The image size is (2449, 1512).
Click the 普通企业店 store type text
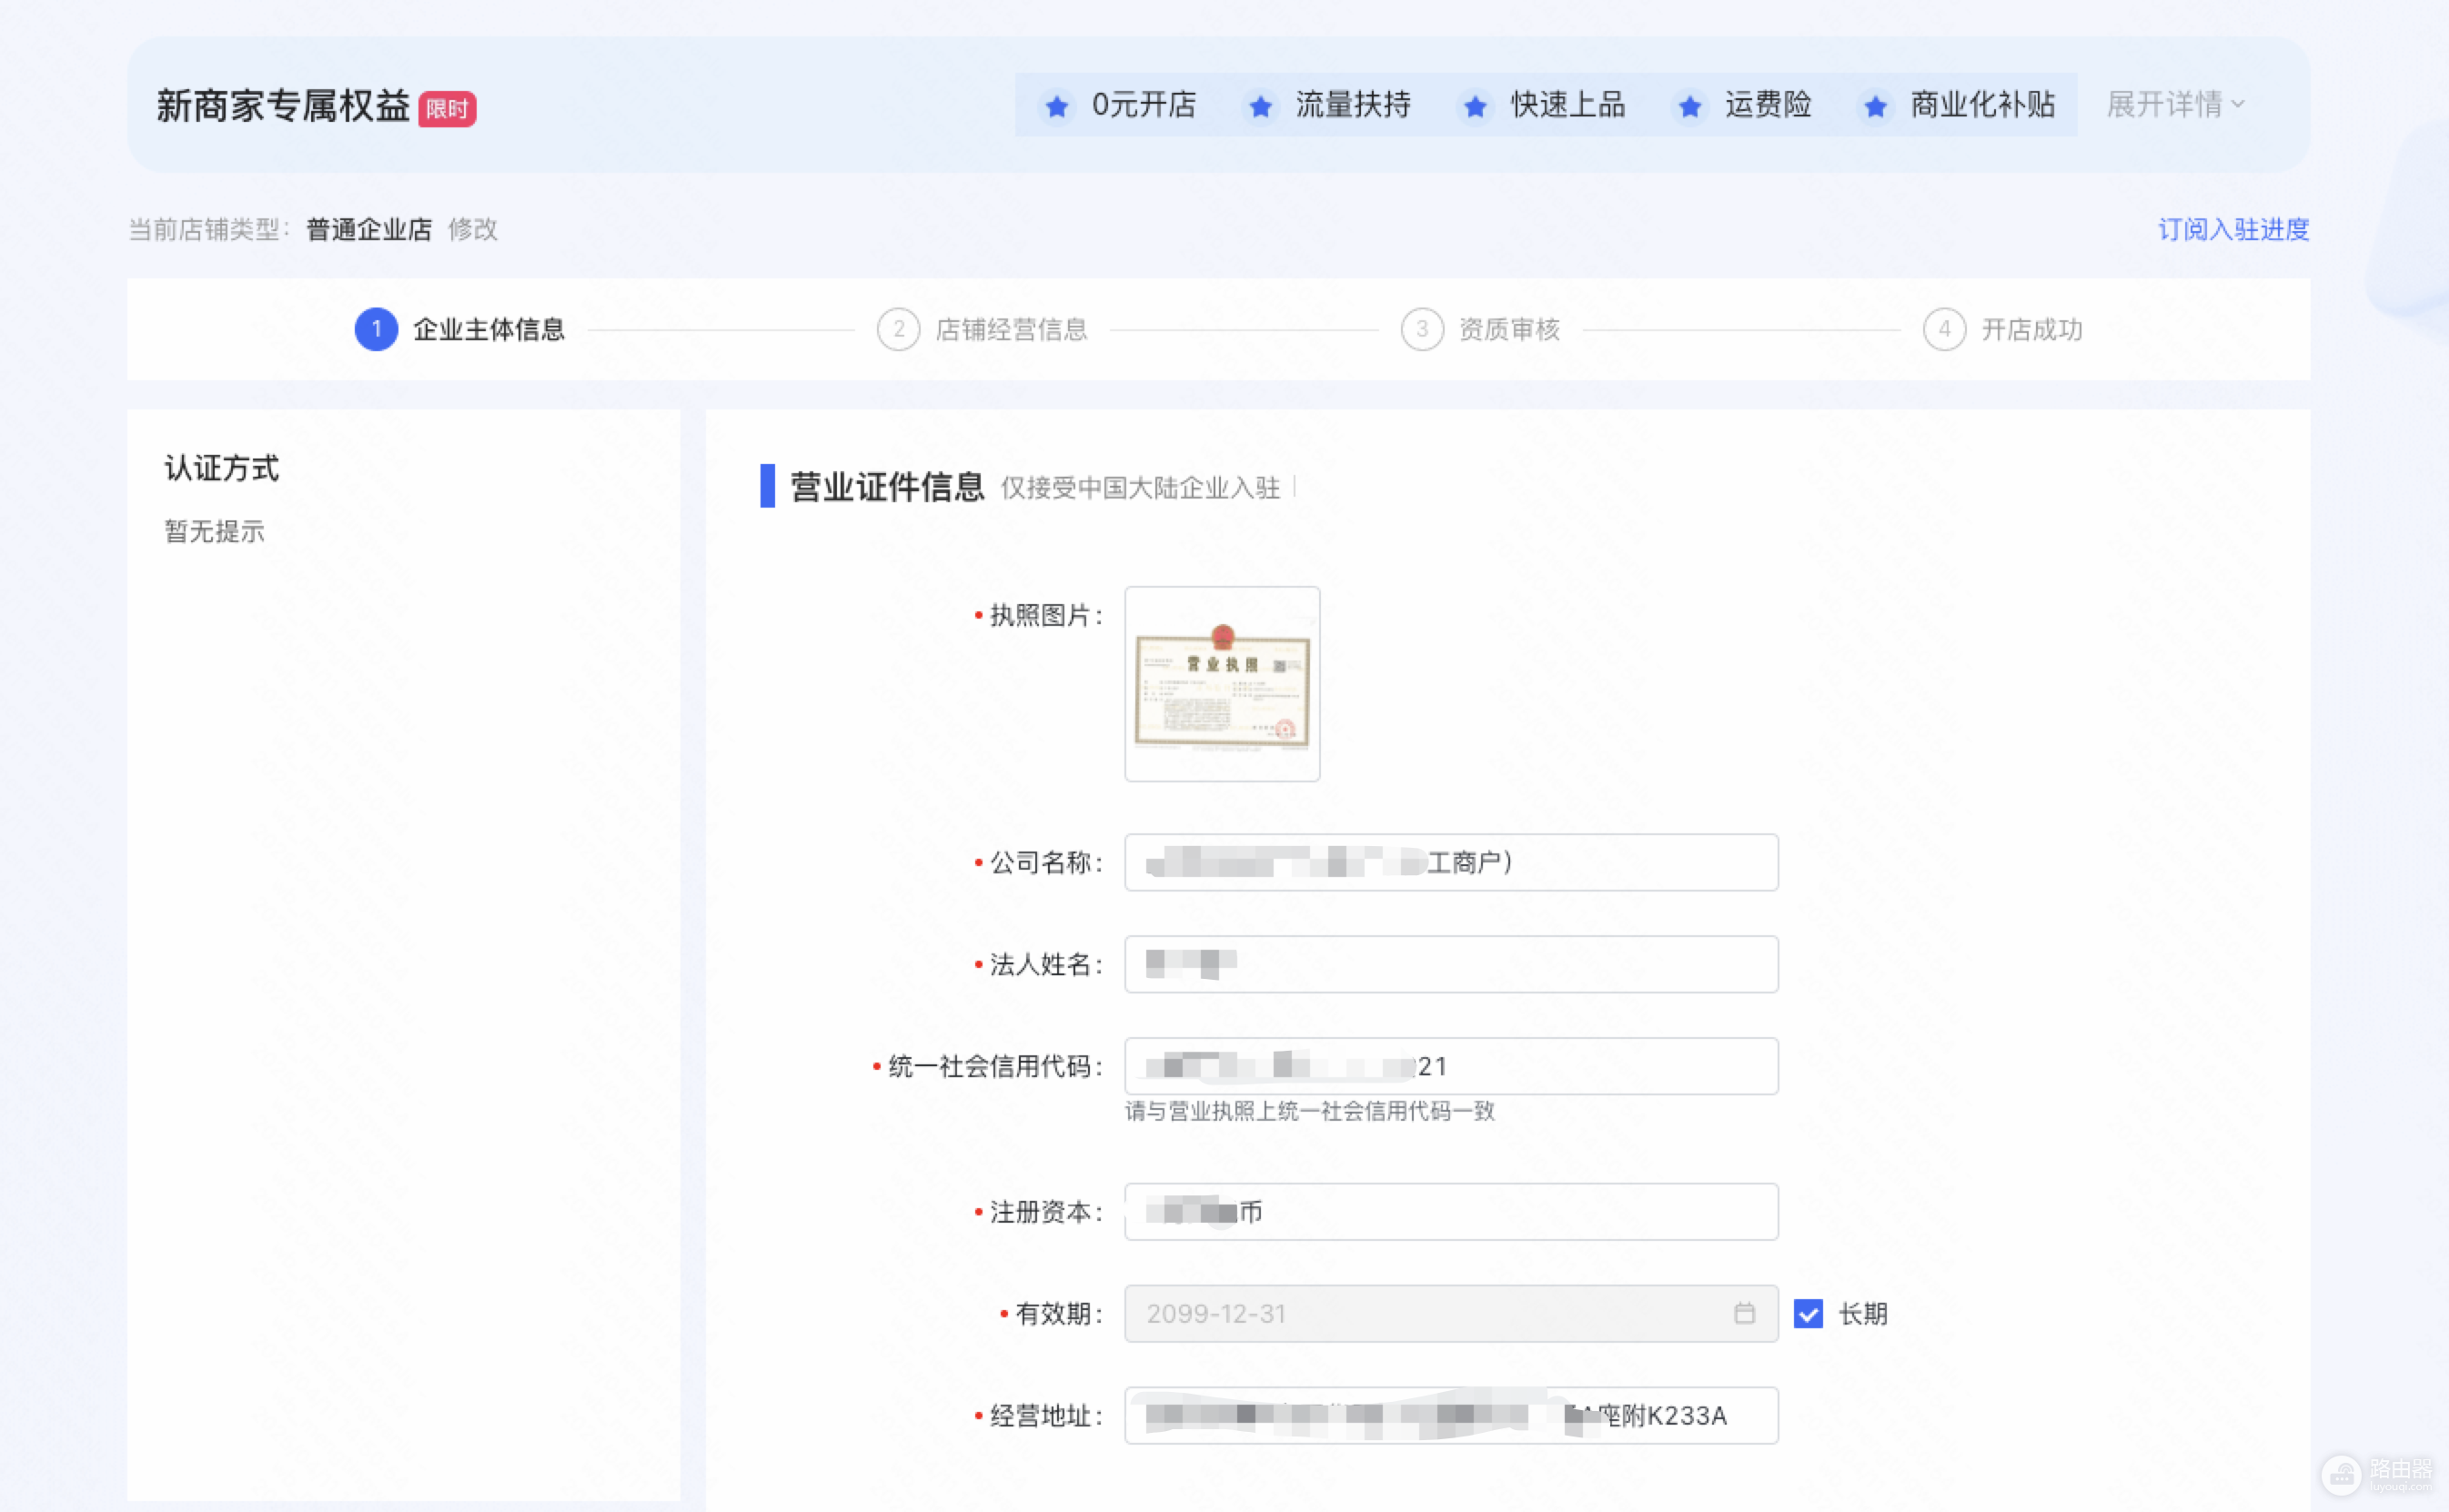pyautogui.click(x=369, y=229)
